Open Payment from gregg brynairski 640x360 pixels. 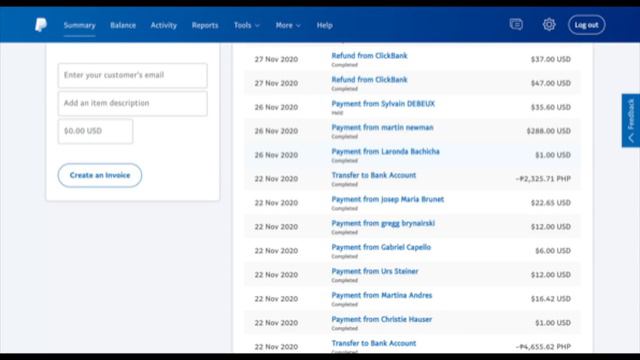(x=383, y=223)
